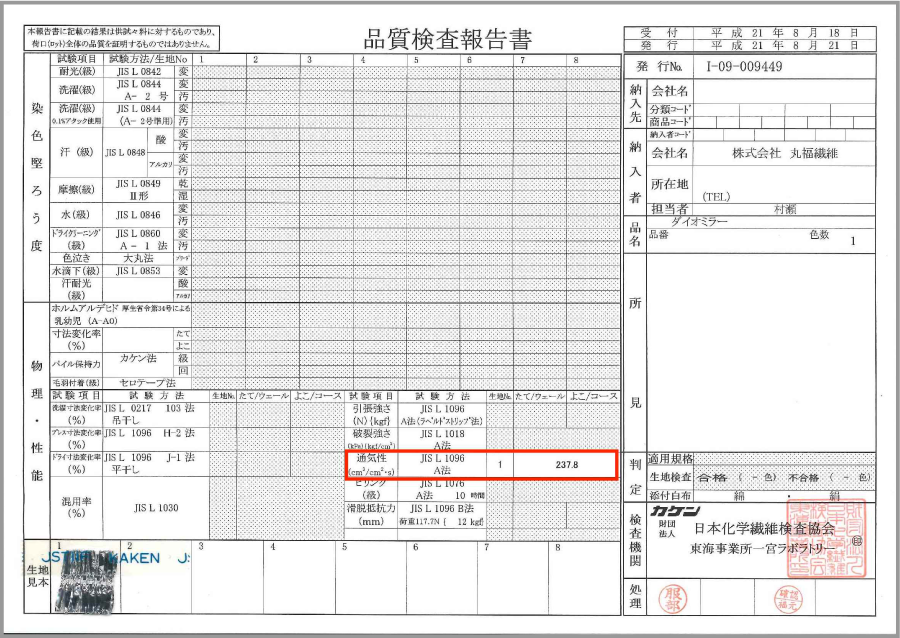Select the 毛羽付着(級) row label

point(76,383)
